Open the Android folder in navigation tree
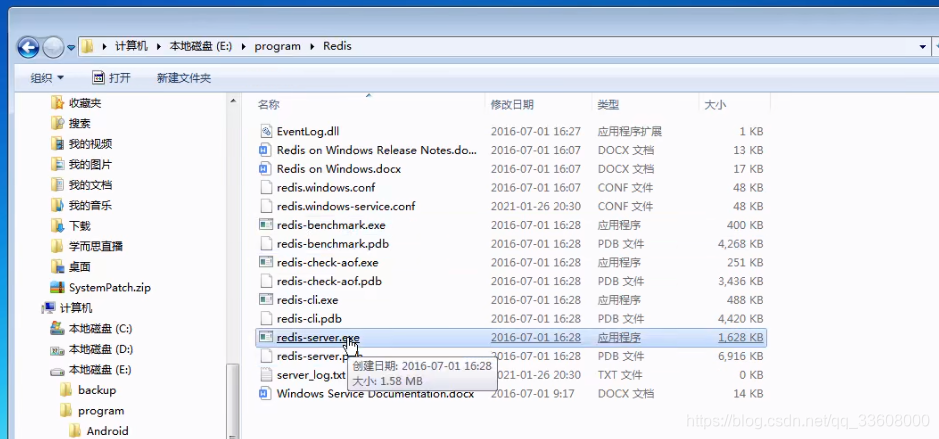The width and height of the screenshot is (939, 439). 107,431
